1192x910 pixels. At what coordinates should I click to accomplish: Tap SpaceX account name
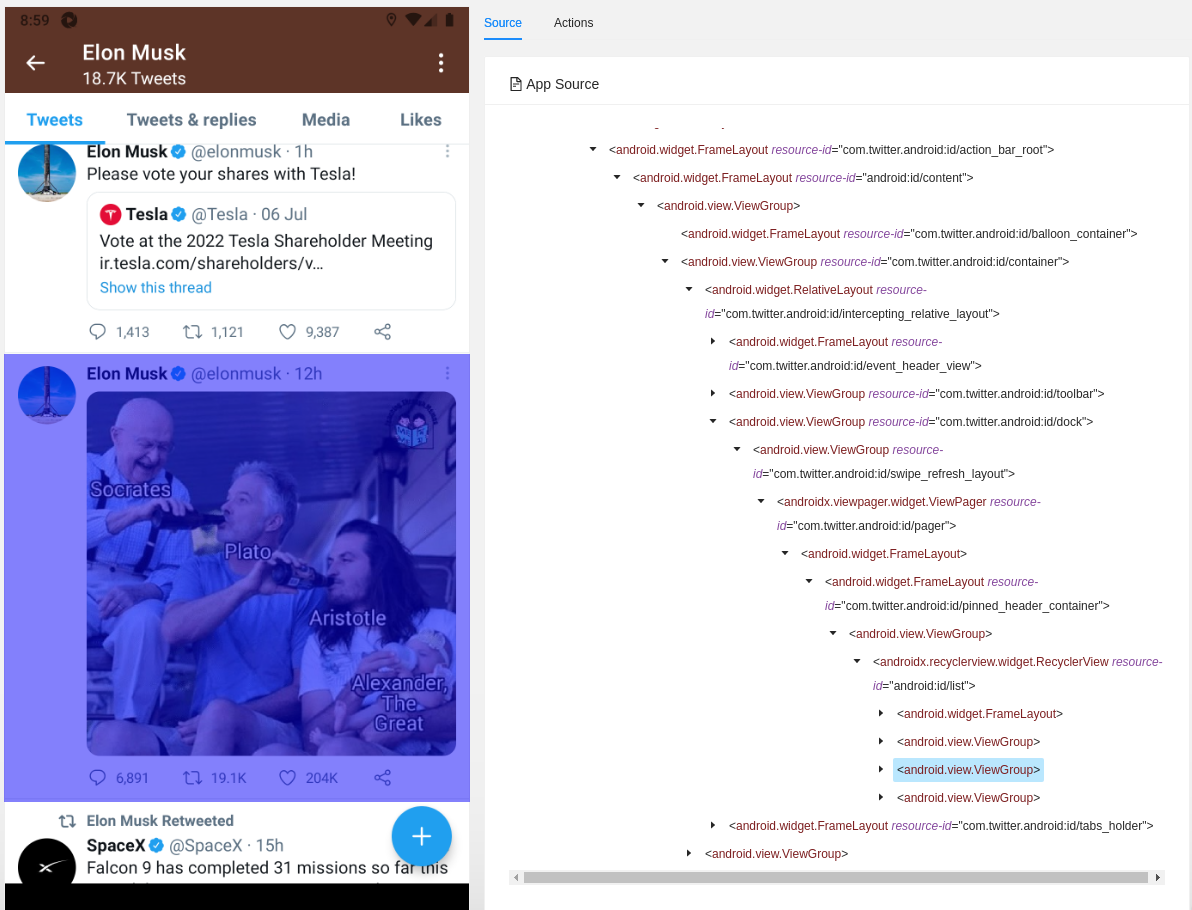[x=116, y=845]
